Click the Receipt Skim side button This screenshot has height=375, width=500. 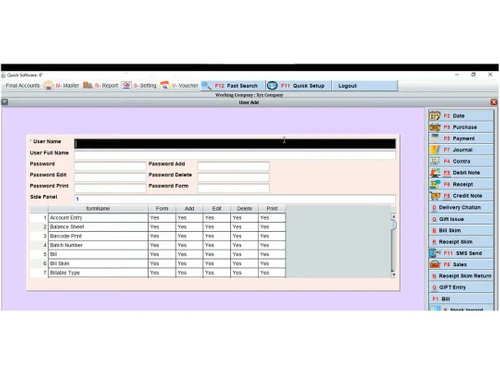pos(461,242)
